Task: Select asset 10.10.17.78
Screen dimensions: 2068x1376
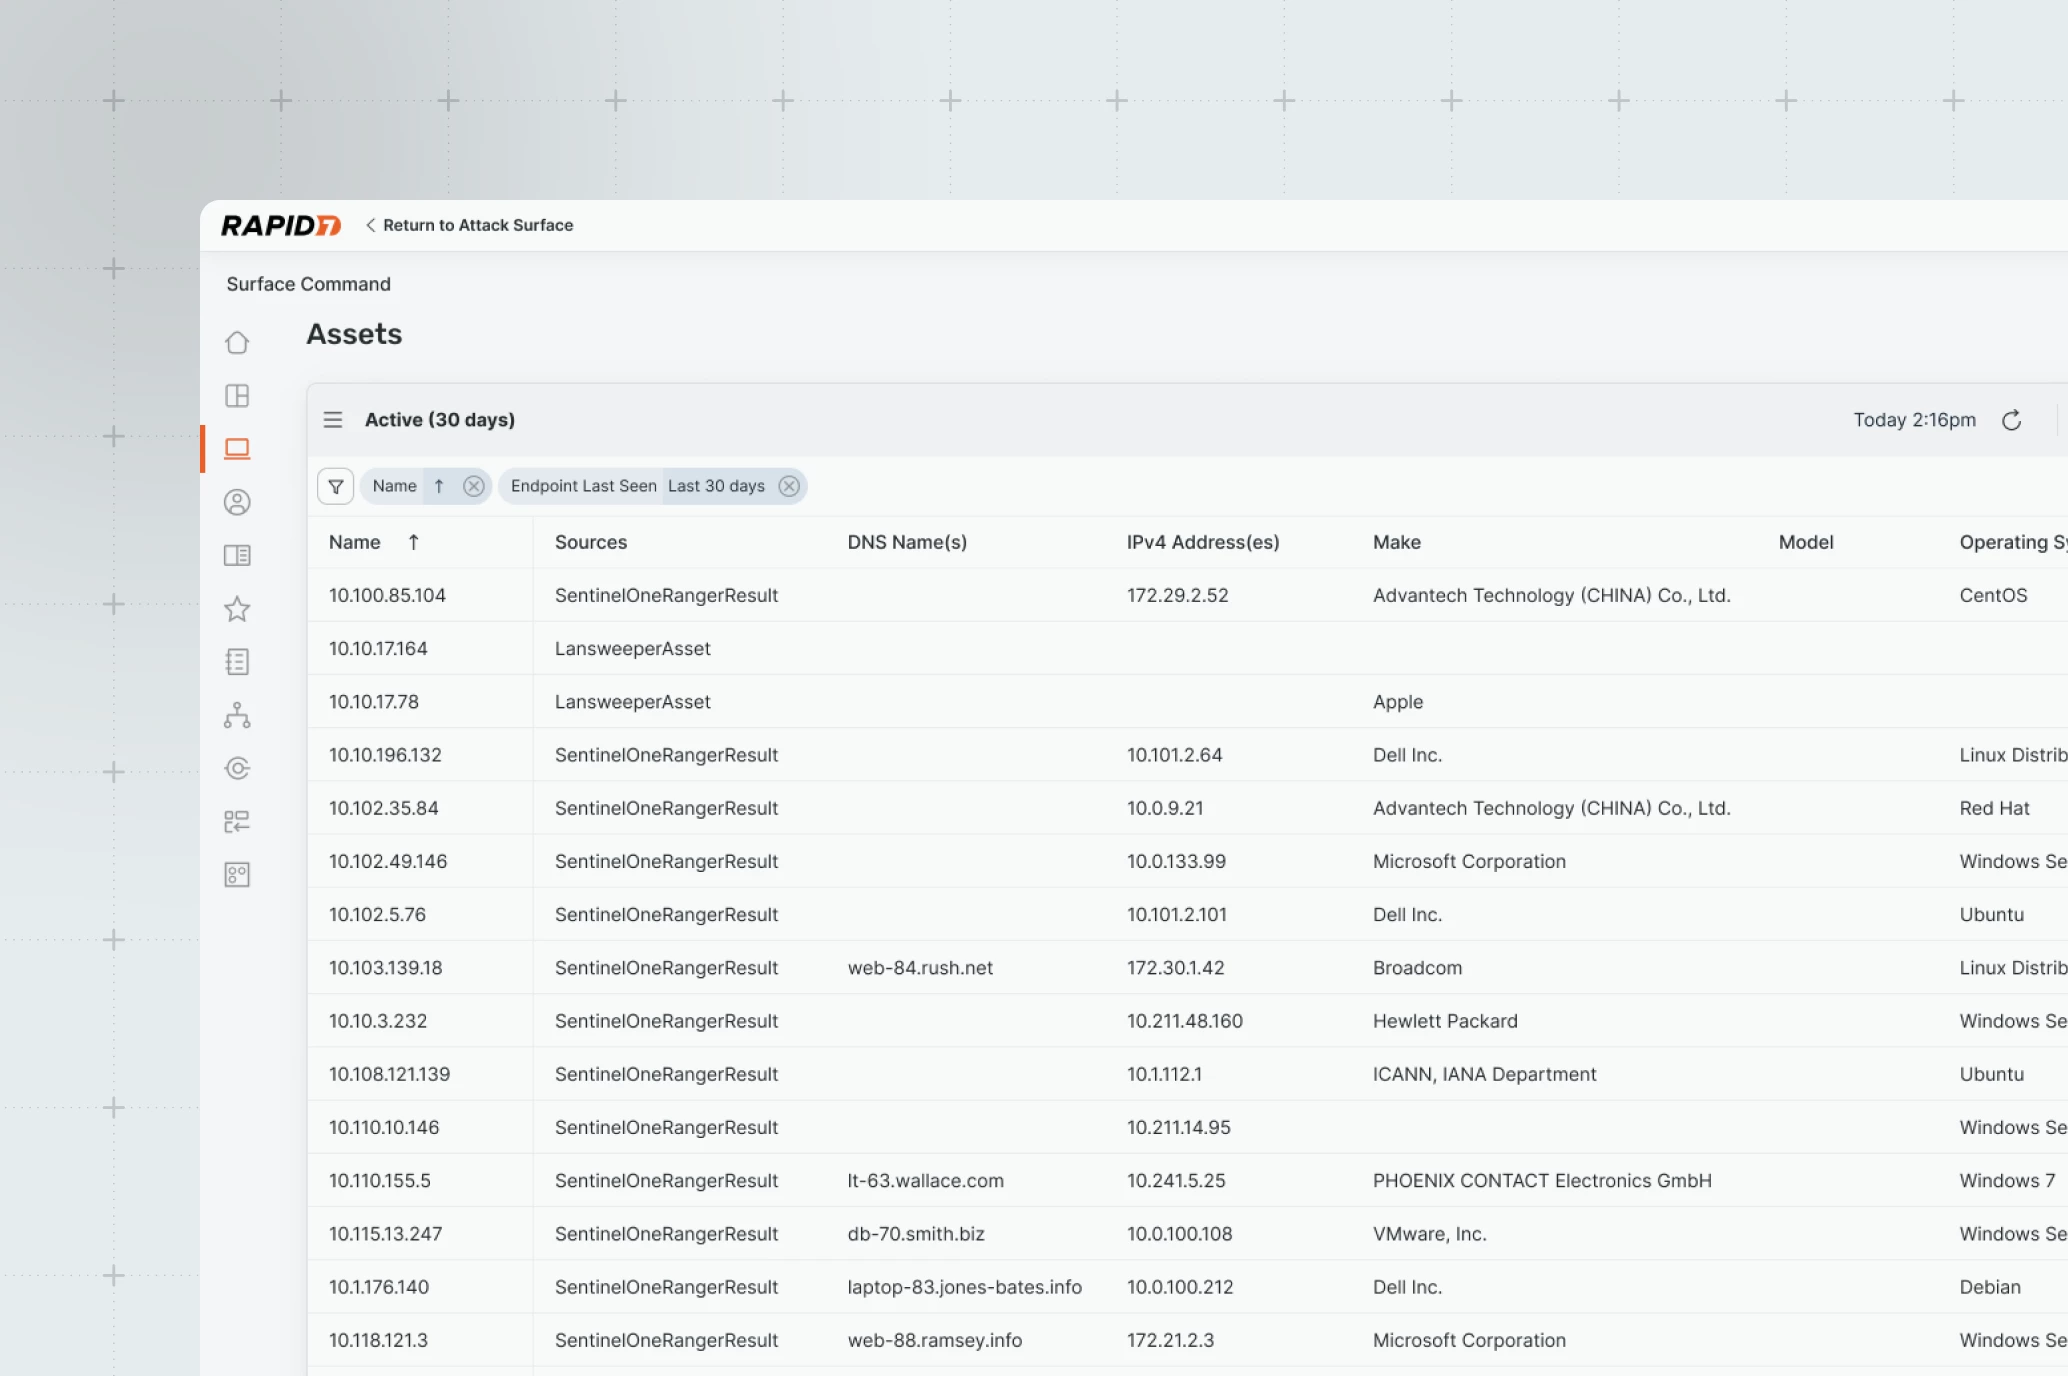Action: pyautogui.click(x=374, y=702)
